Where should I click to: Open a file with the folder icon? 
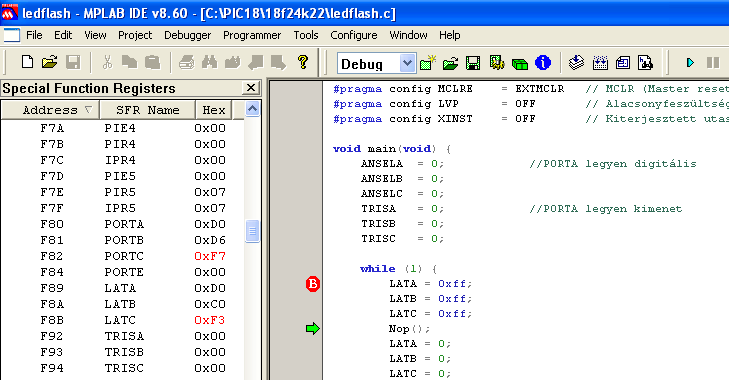[x=49, y=62]
